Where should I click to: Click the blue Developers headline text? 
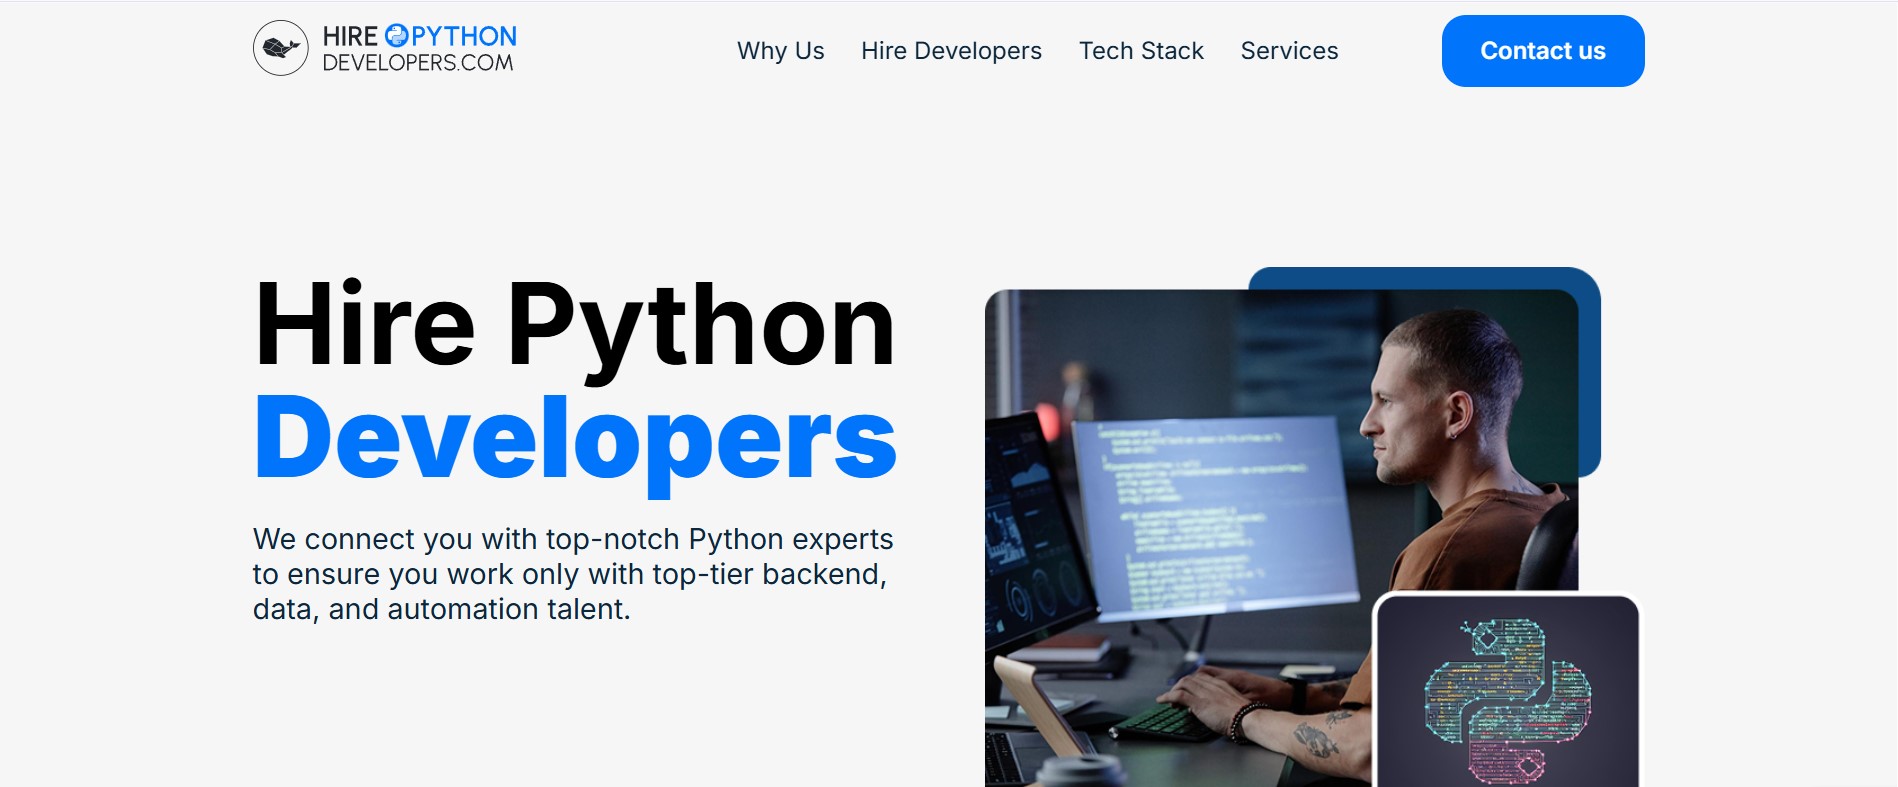(x=575, y=439)
